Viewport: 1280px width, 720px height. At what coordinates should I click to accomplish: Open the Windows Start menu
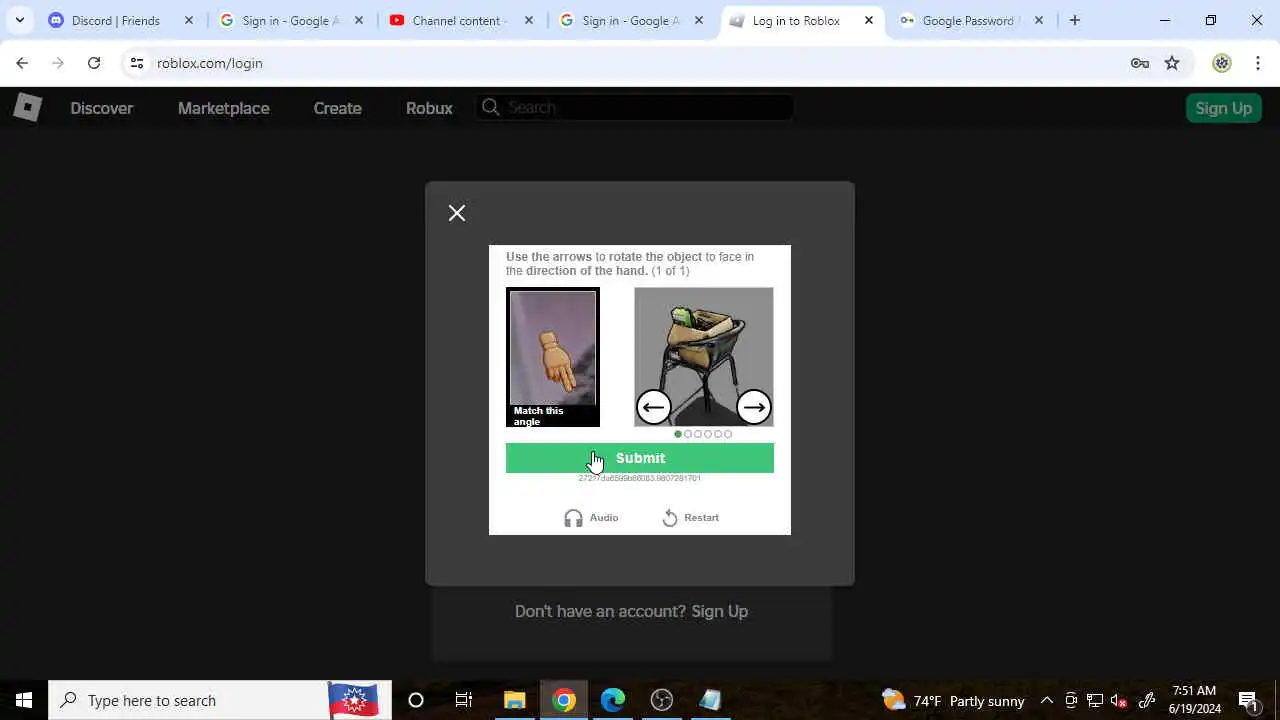(24, 700)
